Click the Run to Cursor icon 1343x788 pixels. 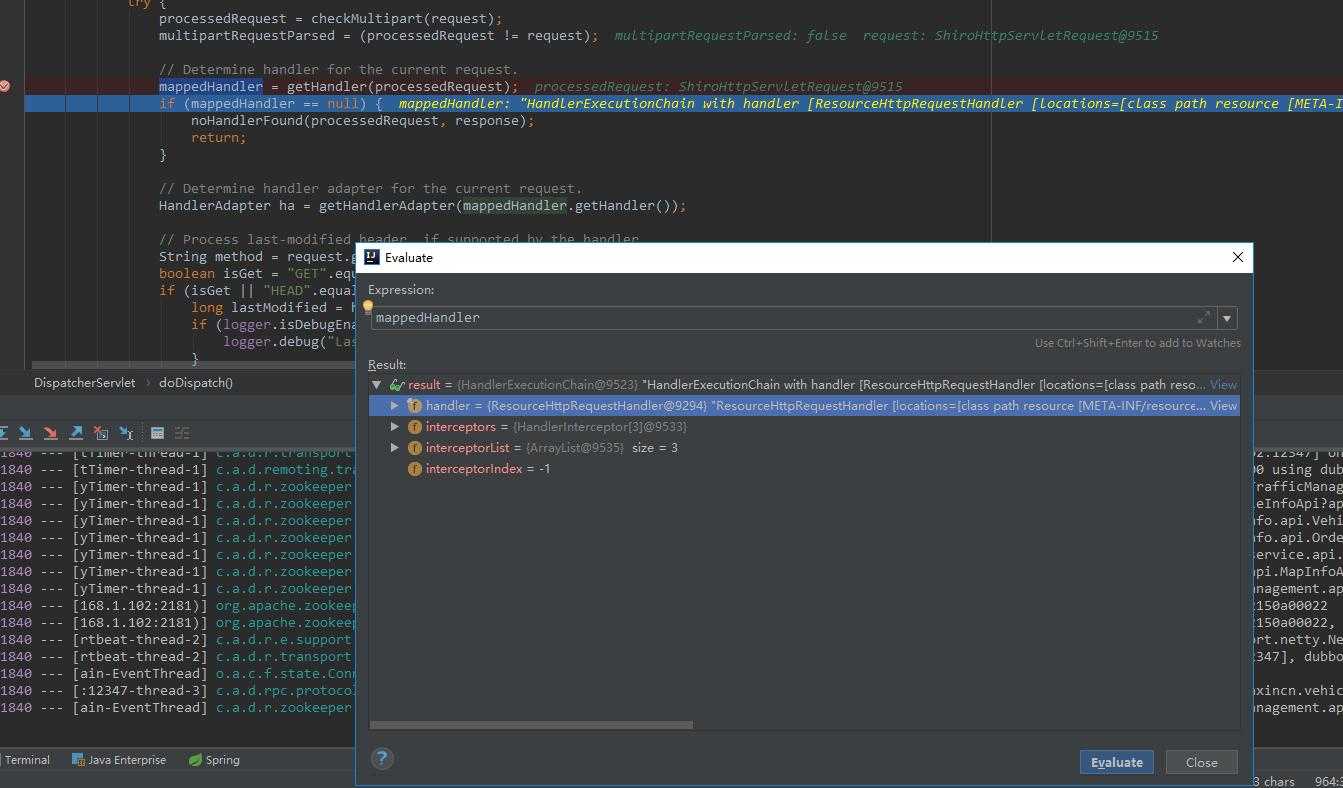[x=126, y=433]
